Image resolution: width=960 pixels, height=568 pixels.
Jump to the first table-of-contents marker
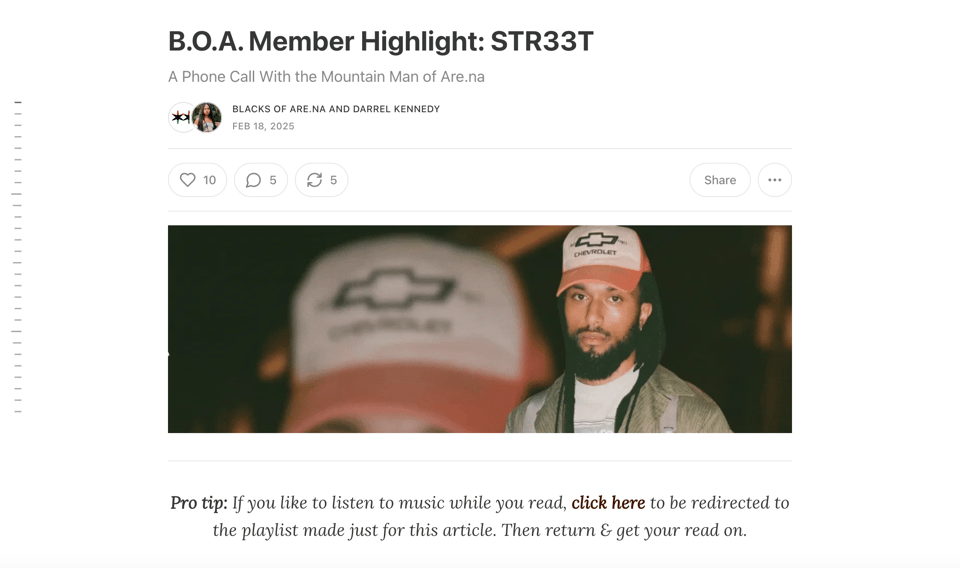(18, 102)
